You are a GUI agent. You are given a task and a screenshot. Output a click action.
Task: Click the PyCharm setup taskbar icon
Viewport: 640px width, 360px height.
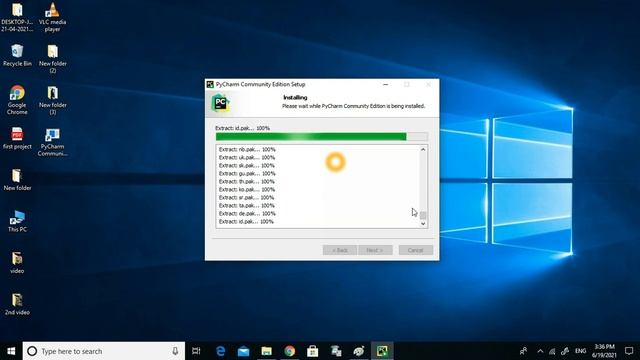click(x=382, y=351)
